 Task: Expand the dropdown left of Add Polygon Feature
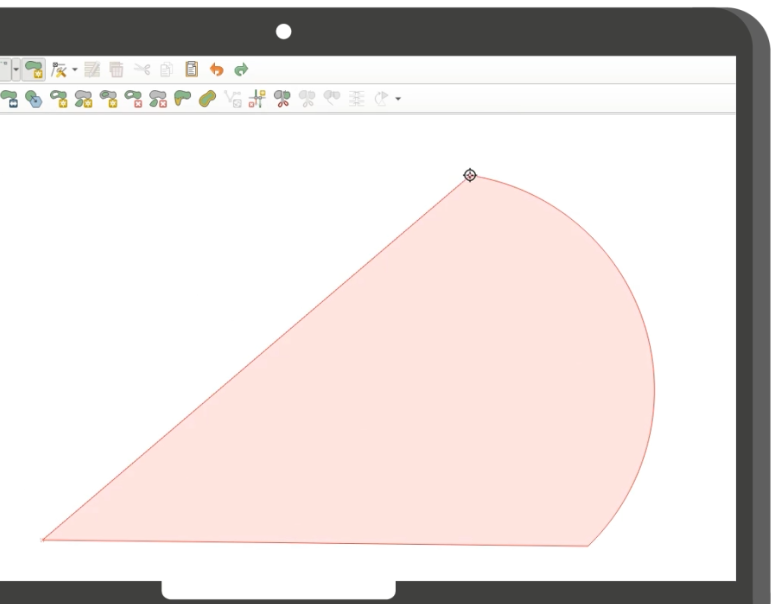click(x=15, y=69)
